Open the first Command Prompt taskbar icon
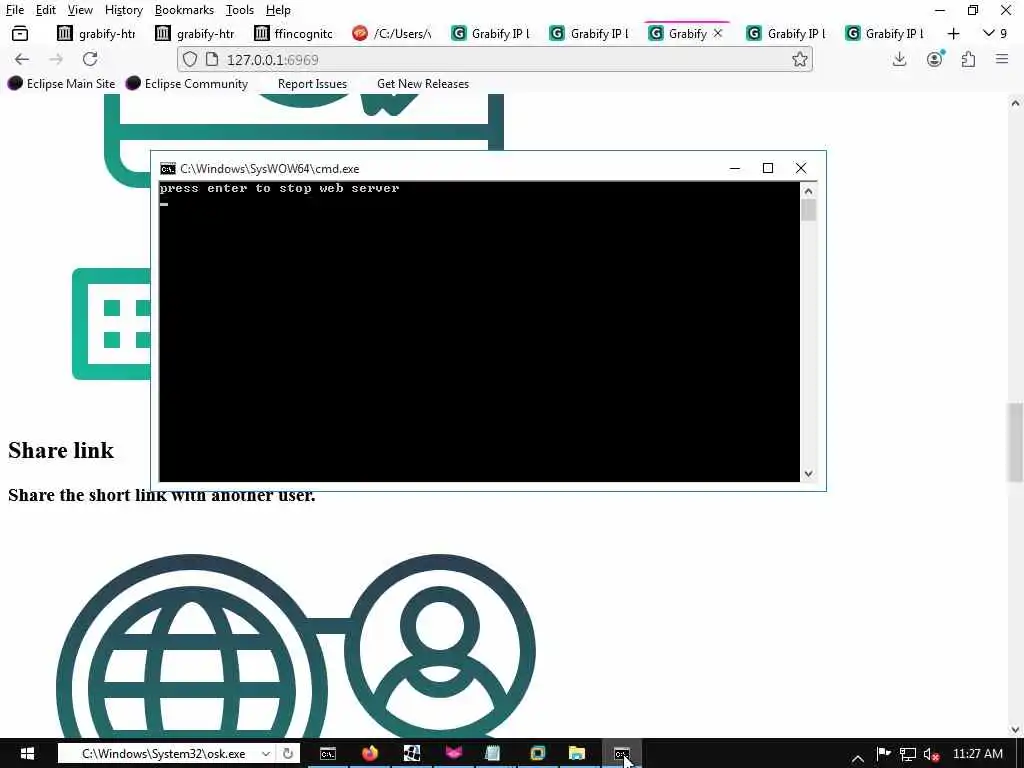This screenshot has height=768, width=1024. [328, 753]
